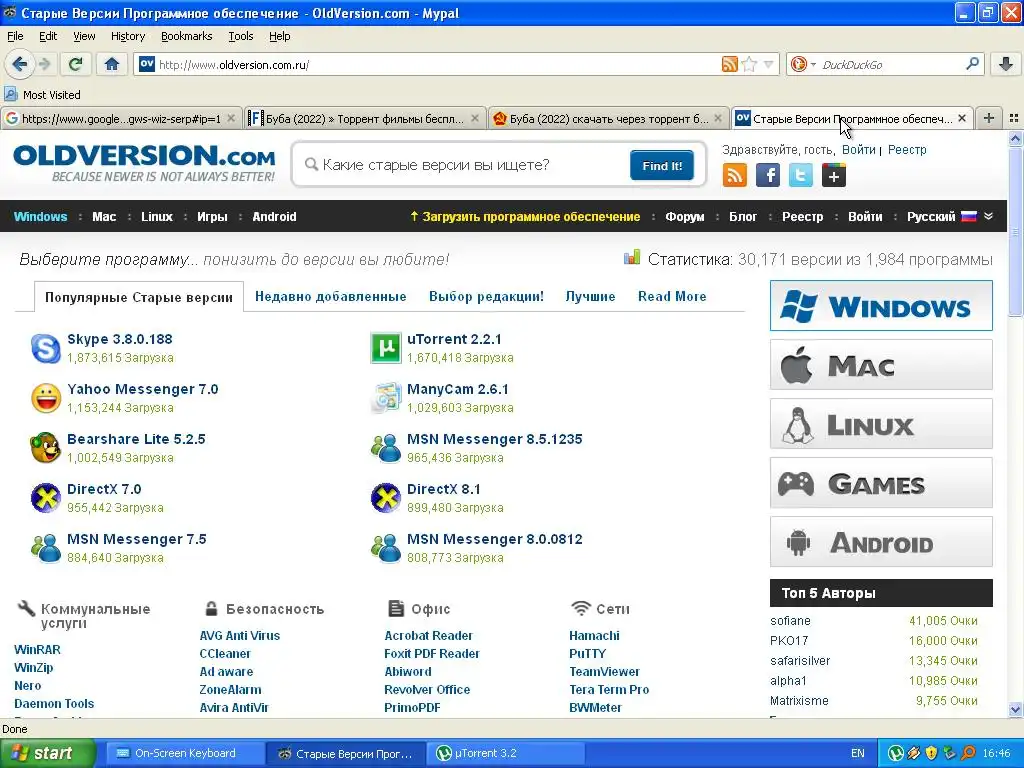Open the browser home page icon
The height and width of the screenshot is (768, 1024).
coord(112,64)
